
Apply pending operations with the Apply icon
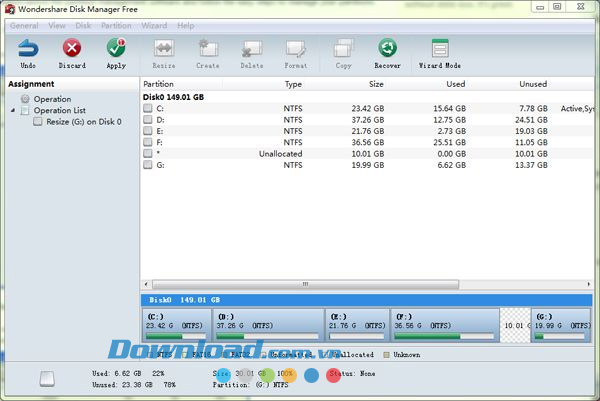pos(116,48)
